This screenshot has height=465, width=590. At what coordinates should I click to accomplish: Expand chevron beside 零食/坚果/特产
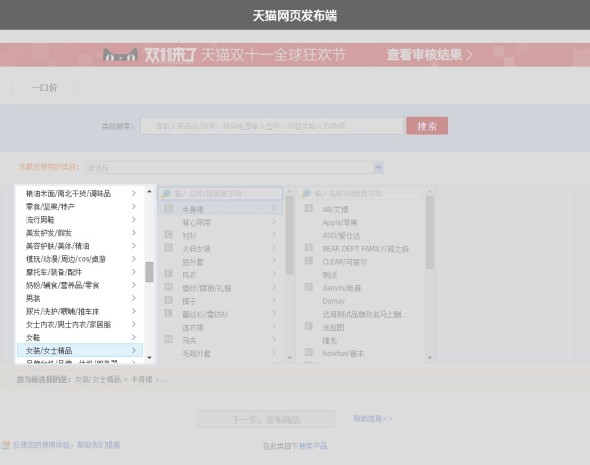(134, 206)
